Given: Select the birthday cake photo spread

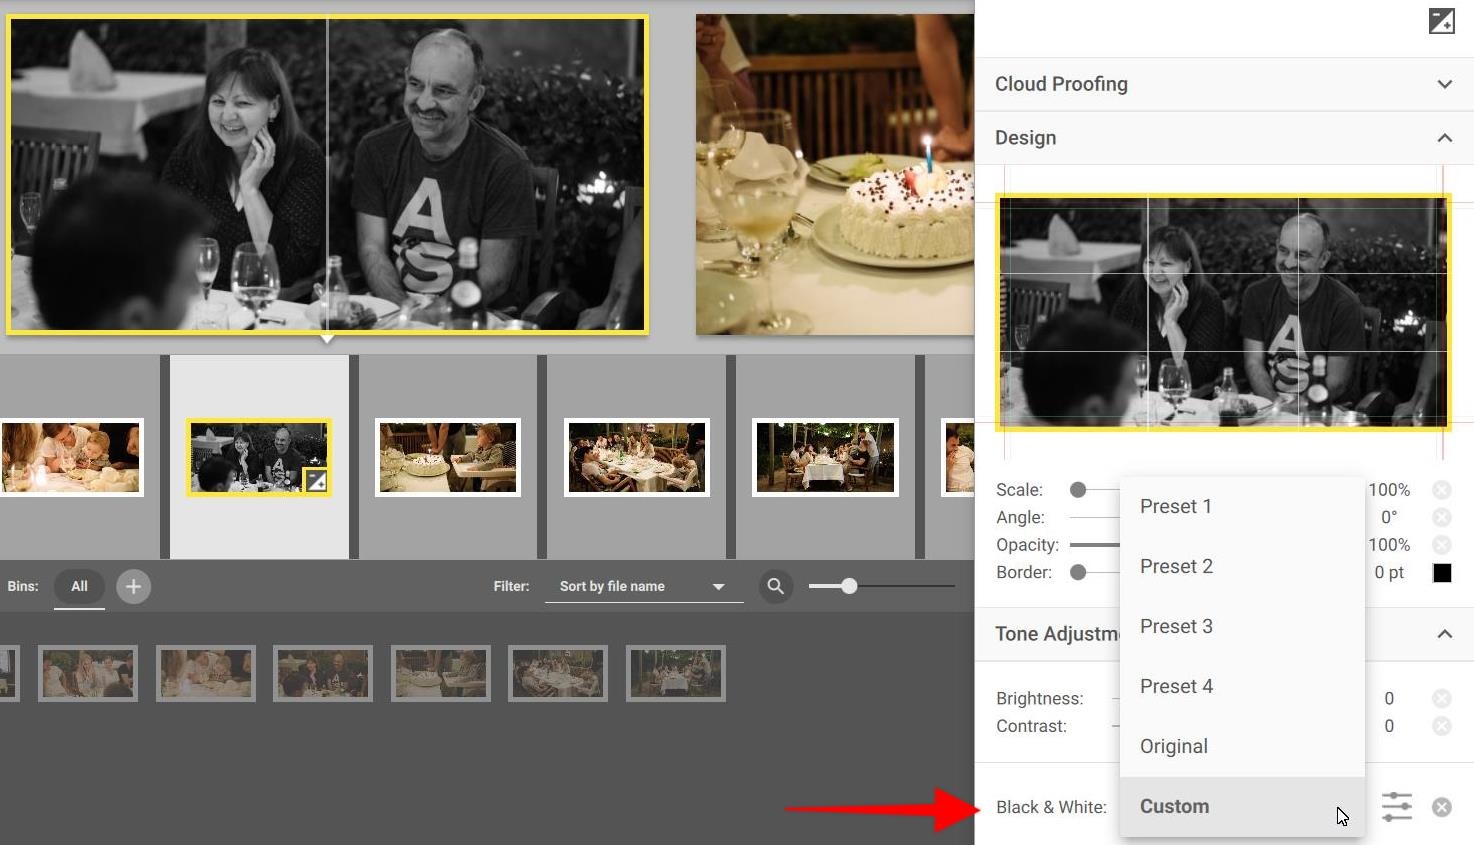Looking at the screenshot, I should (x=835, y=174).
